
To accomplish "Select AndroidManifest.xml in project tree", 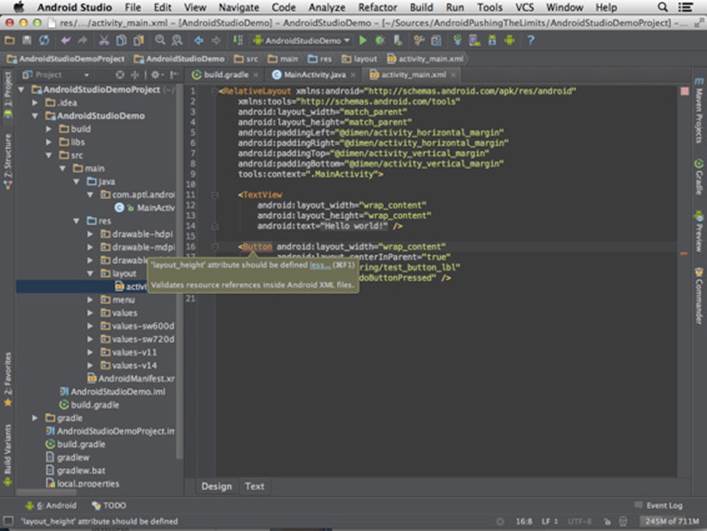I will (131, 379).
